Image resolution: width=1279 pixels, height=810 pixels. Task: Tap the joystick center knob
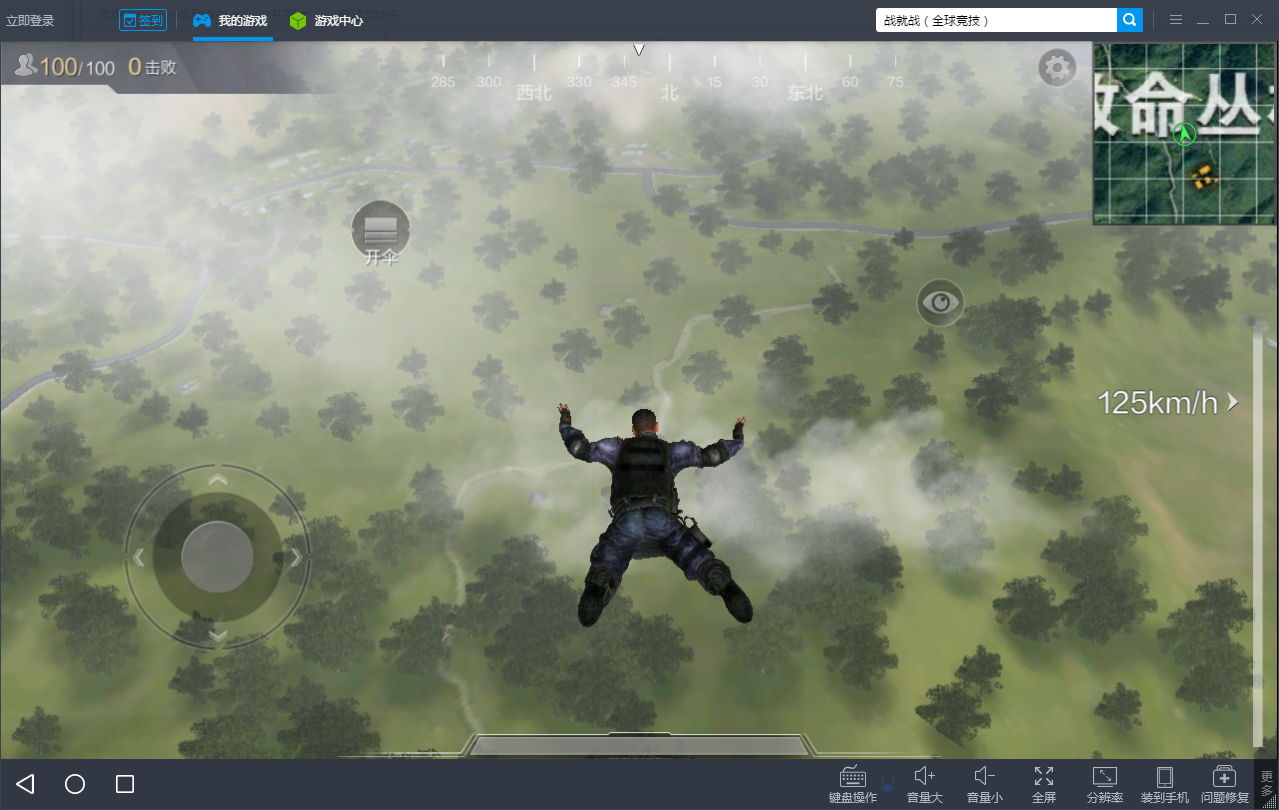point(217,557)
